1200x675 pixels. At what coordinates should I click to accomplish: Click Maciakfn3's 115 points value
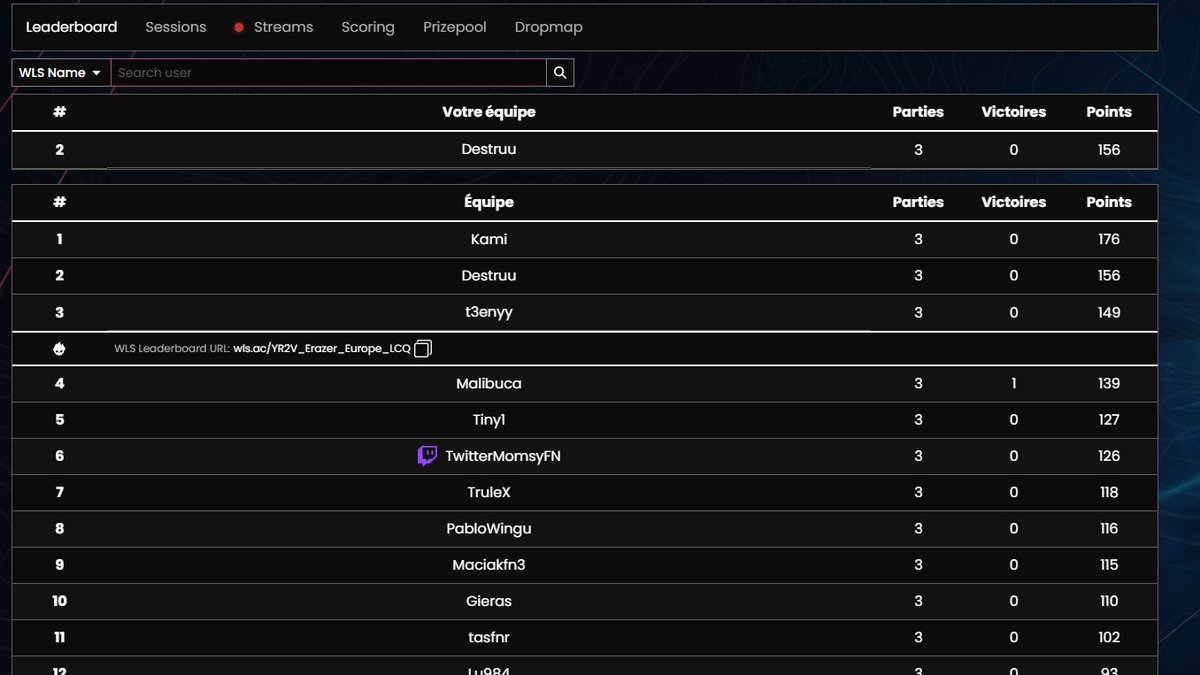(x=1109, y=565)
